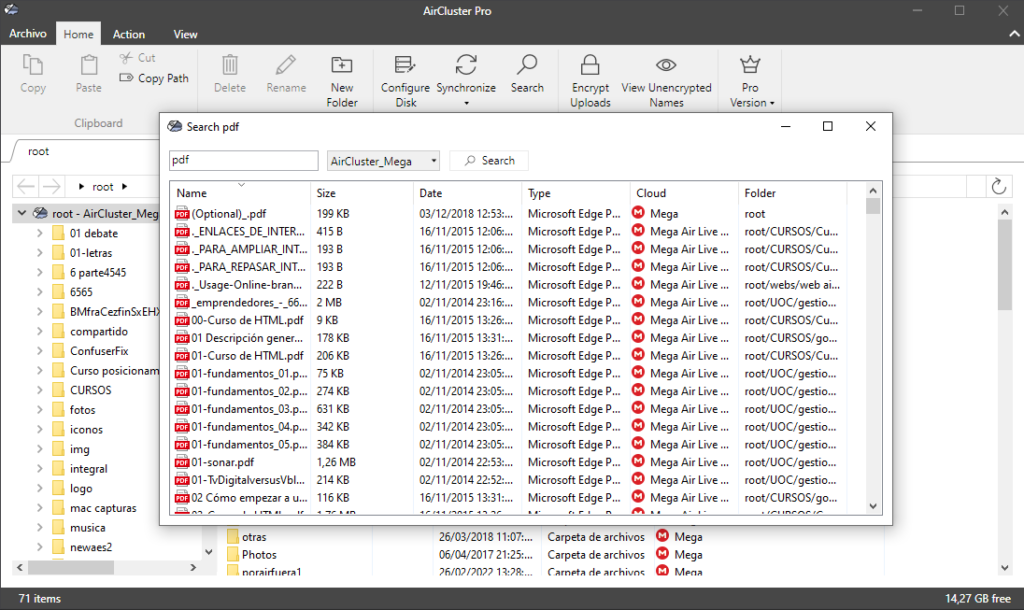The height and width of the screenshot is (610, 1024).
Task: Click the Delete trash icon
Action: [x=230, y=65]
